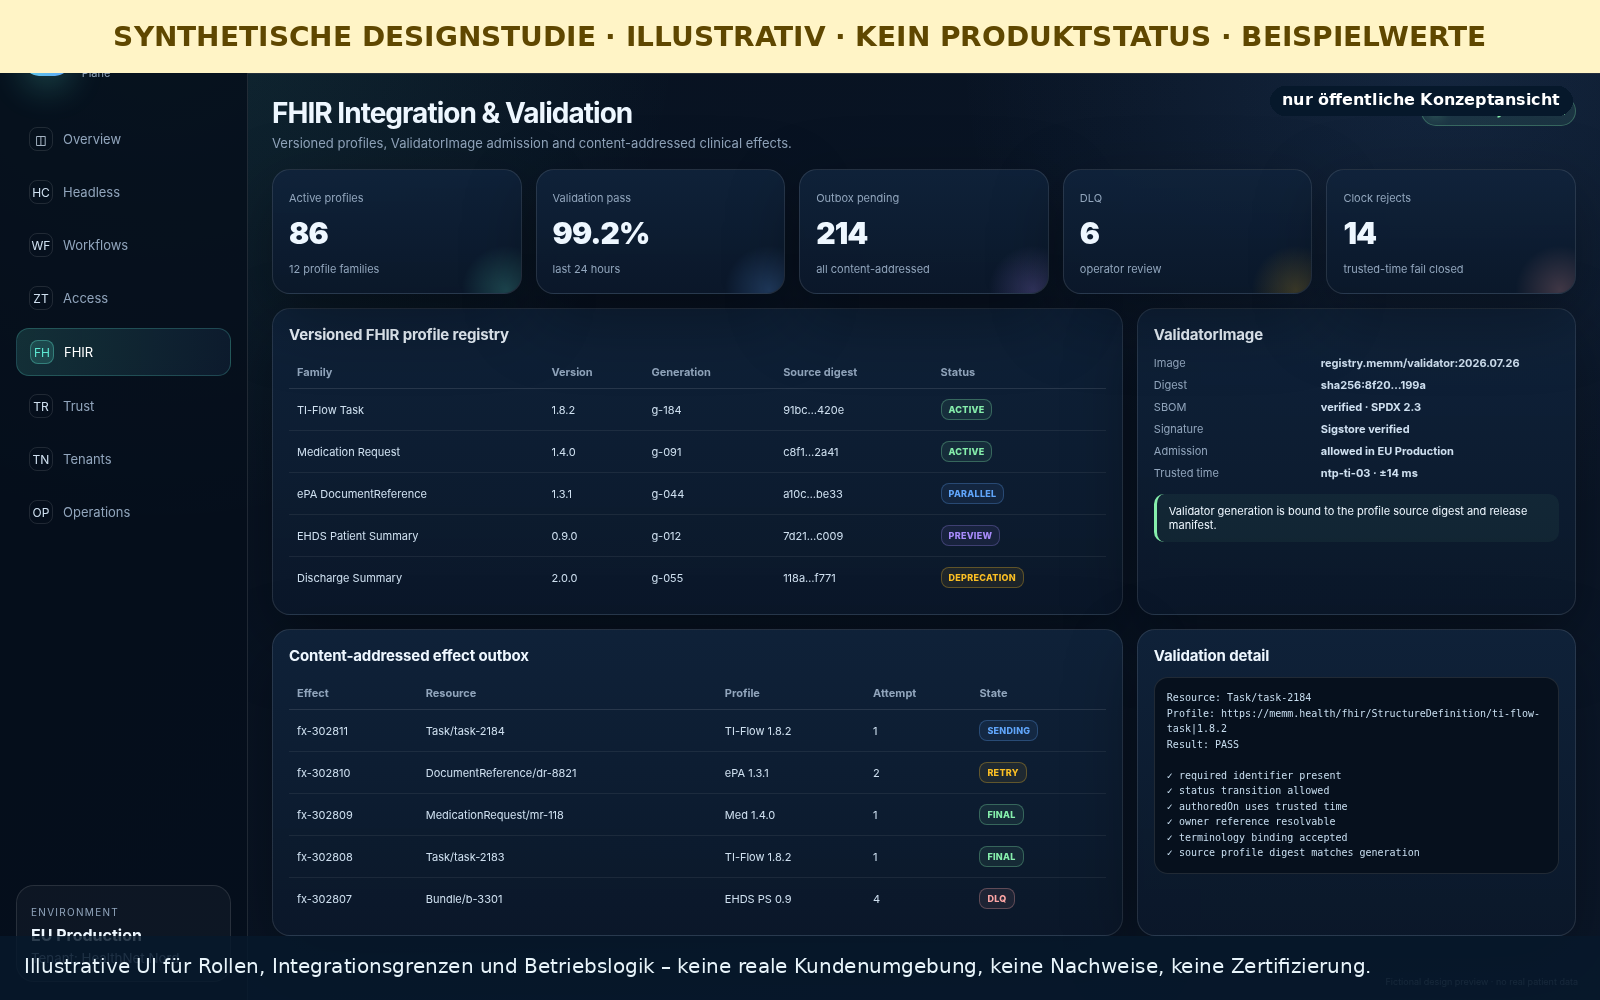The width and height of the screenshot is (1600, 1000).
Task: Open resource Task/task-2183
Action: coord(465,858)
